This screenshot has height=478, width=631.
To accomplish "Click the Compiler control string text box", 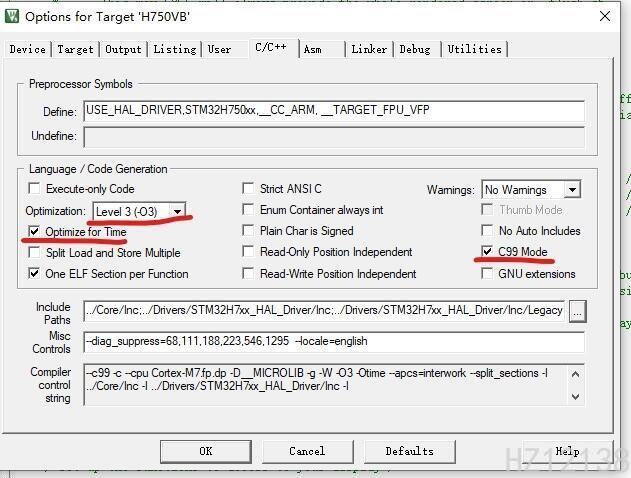I will coord(334,384).
